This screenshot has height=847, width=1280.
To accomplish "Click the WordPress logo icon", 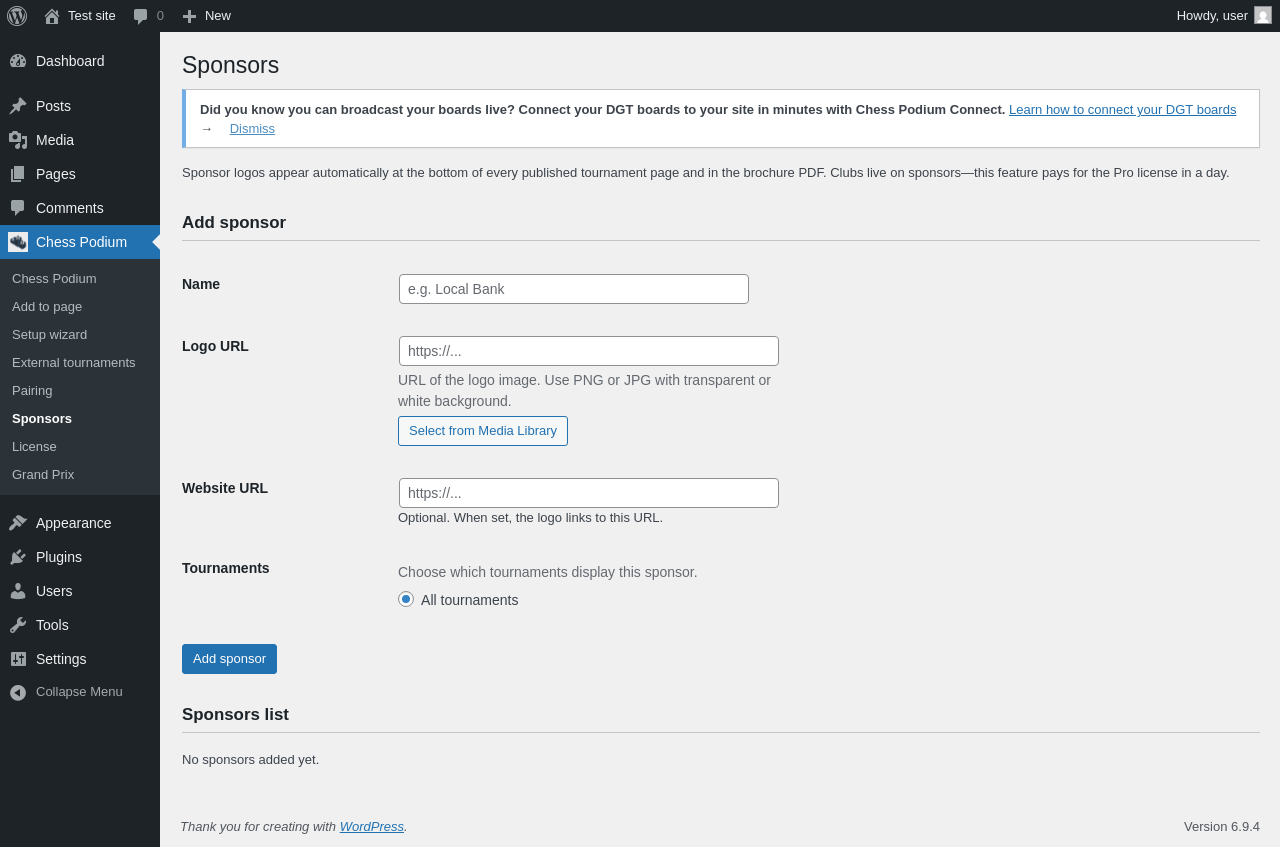I will pyautogui.click(x=17, y=16).
